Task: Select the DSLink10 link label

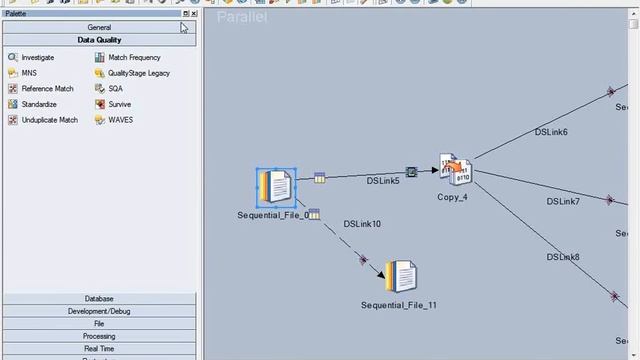Action: point(362,224)
